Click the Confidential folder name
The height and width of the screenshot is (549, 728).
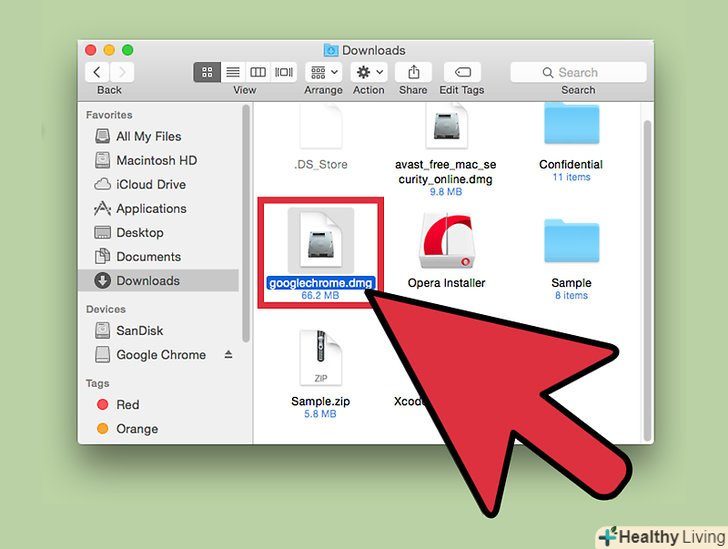point(571,164)
